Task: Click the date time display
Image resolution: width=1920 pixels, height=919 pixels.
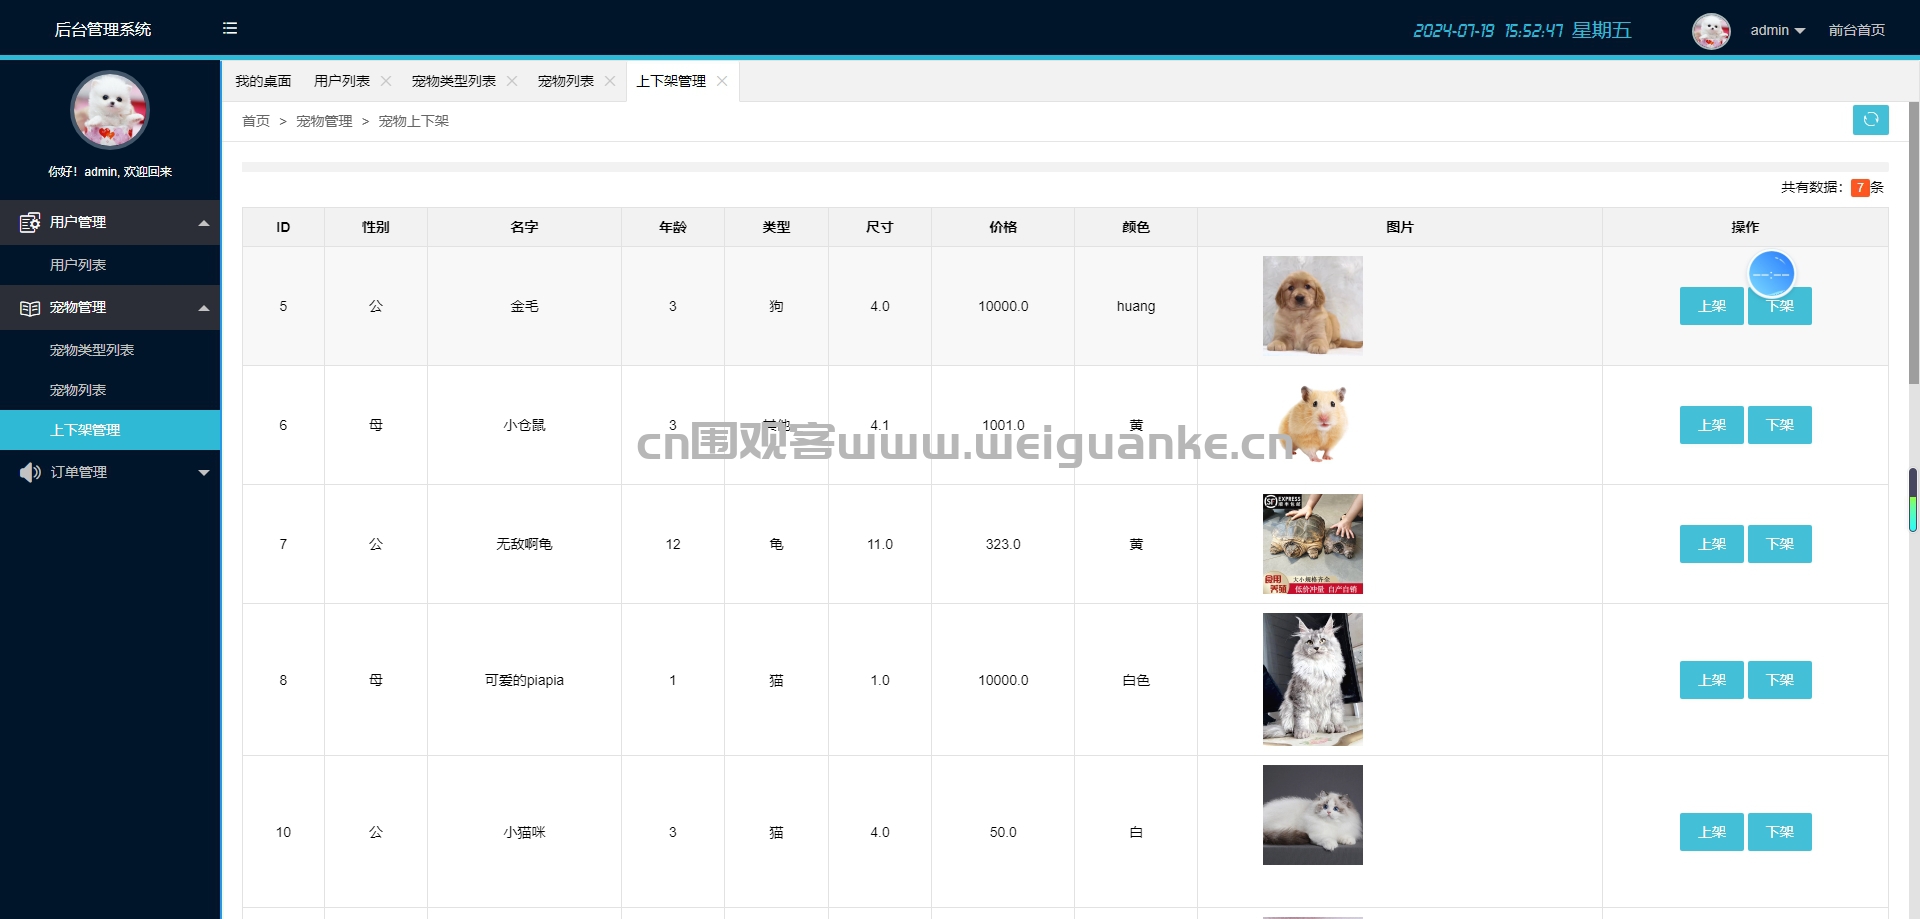Action: pyautogui.click(x=1522, y=30)
